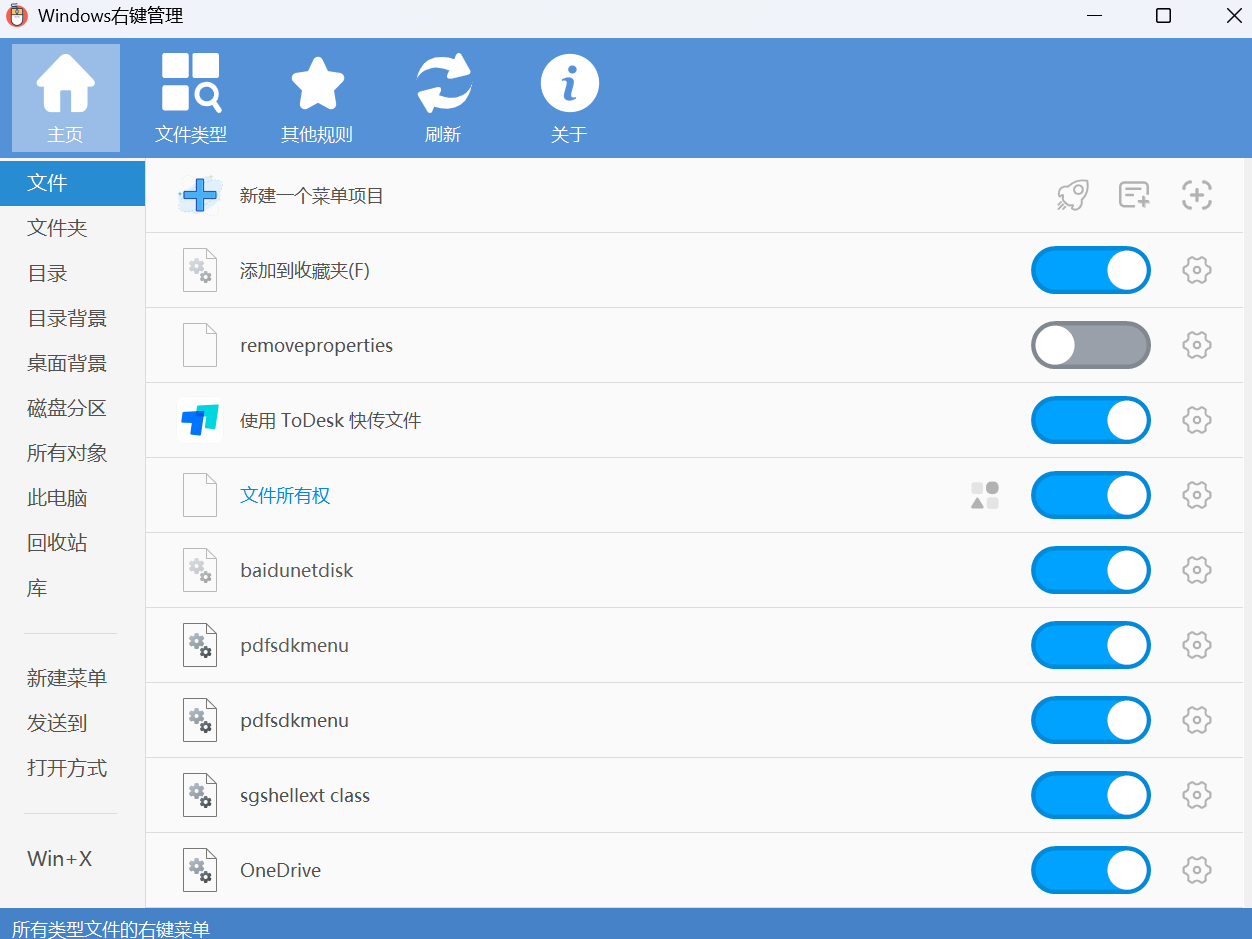Open settings gear for baidunetdisk
Viewport: 1252px width, 939px height.
1197,570
